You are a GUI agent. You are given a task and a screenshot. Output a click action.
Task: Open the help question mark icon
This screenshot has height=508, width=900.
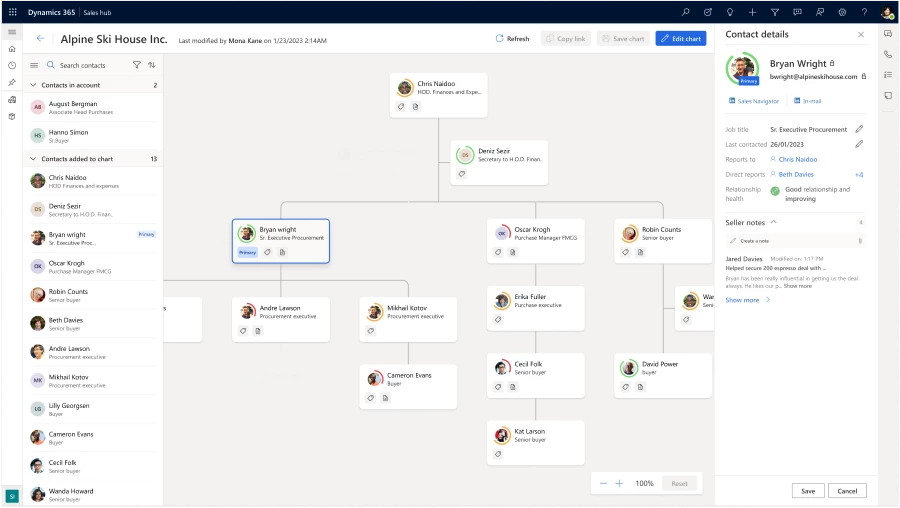(863, 12)
